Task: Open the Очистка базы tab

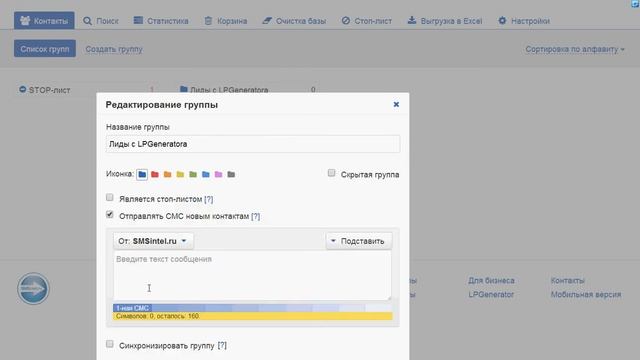Action: [294, 20]
